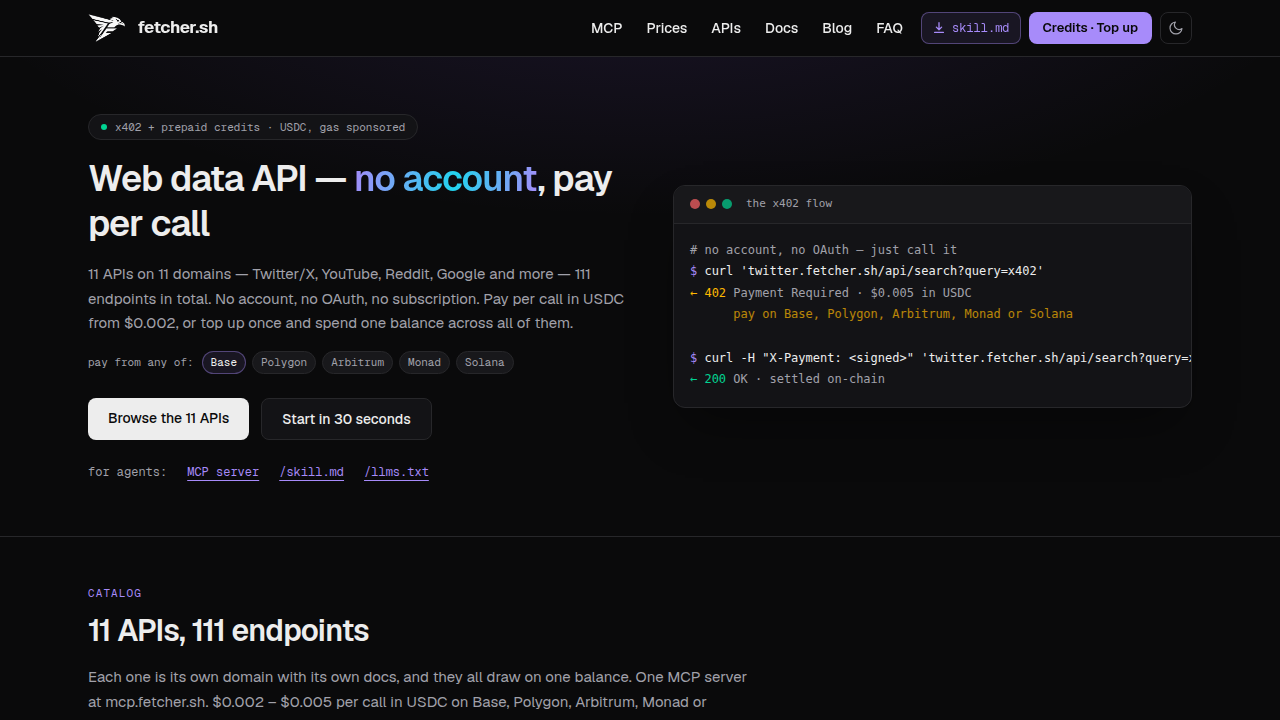Toggle dark mode with the moon icon
The height and width of the screenshot is (720, 1280).
pos(1176,28)
